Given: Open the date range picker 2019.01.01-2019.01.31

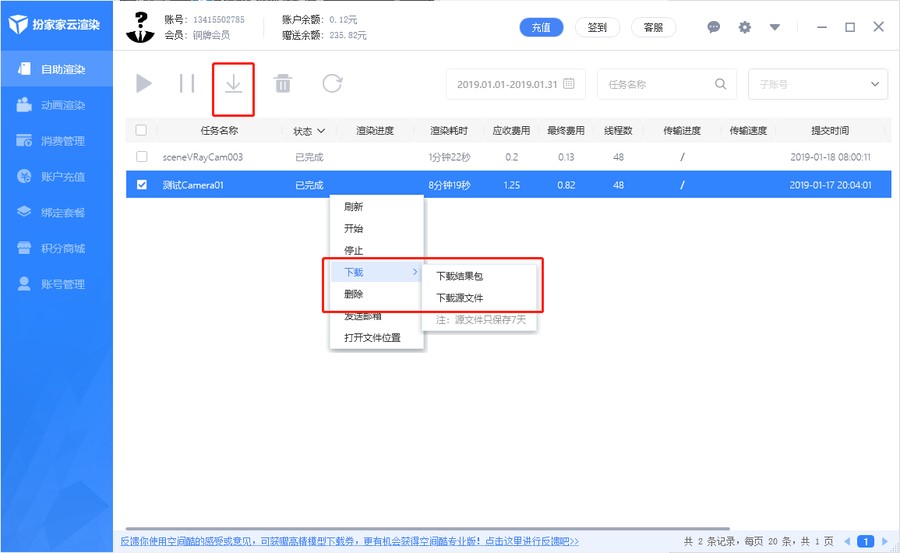Looking at the screenshot, I should (x=515, y=84).
